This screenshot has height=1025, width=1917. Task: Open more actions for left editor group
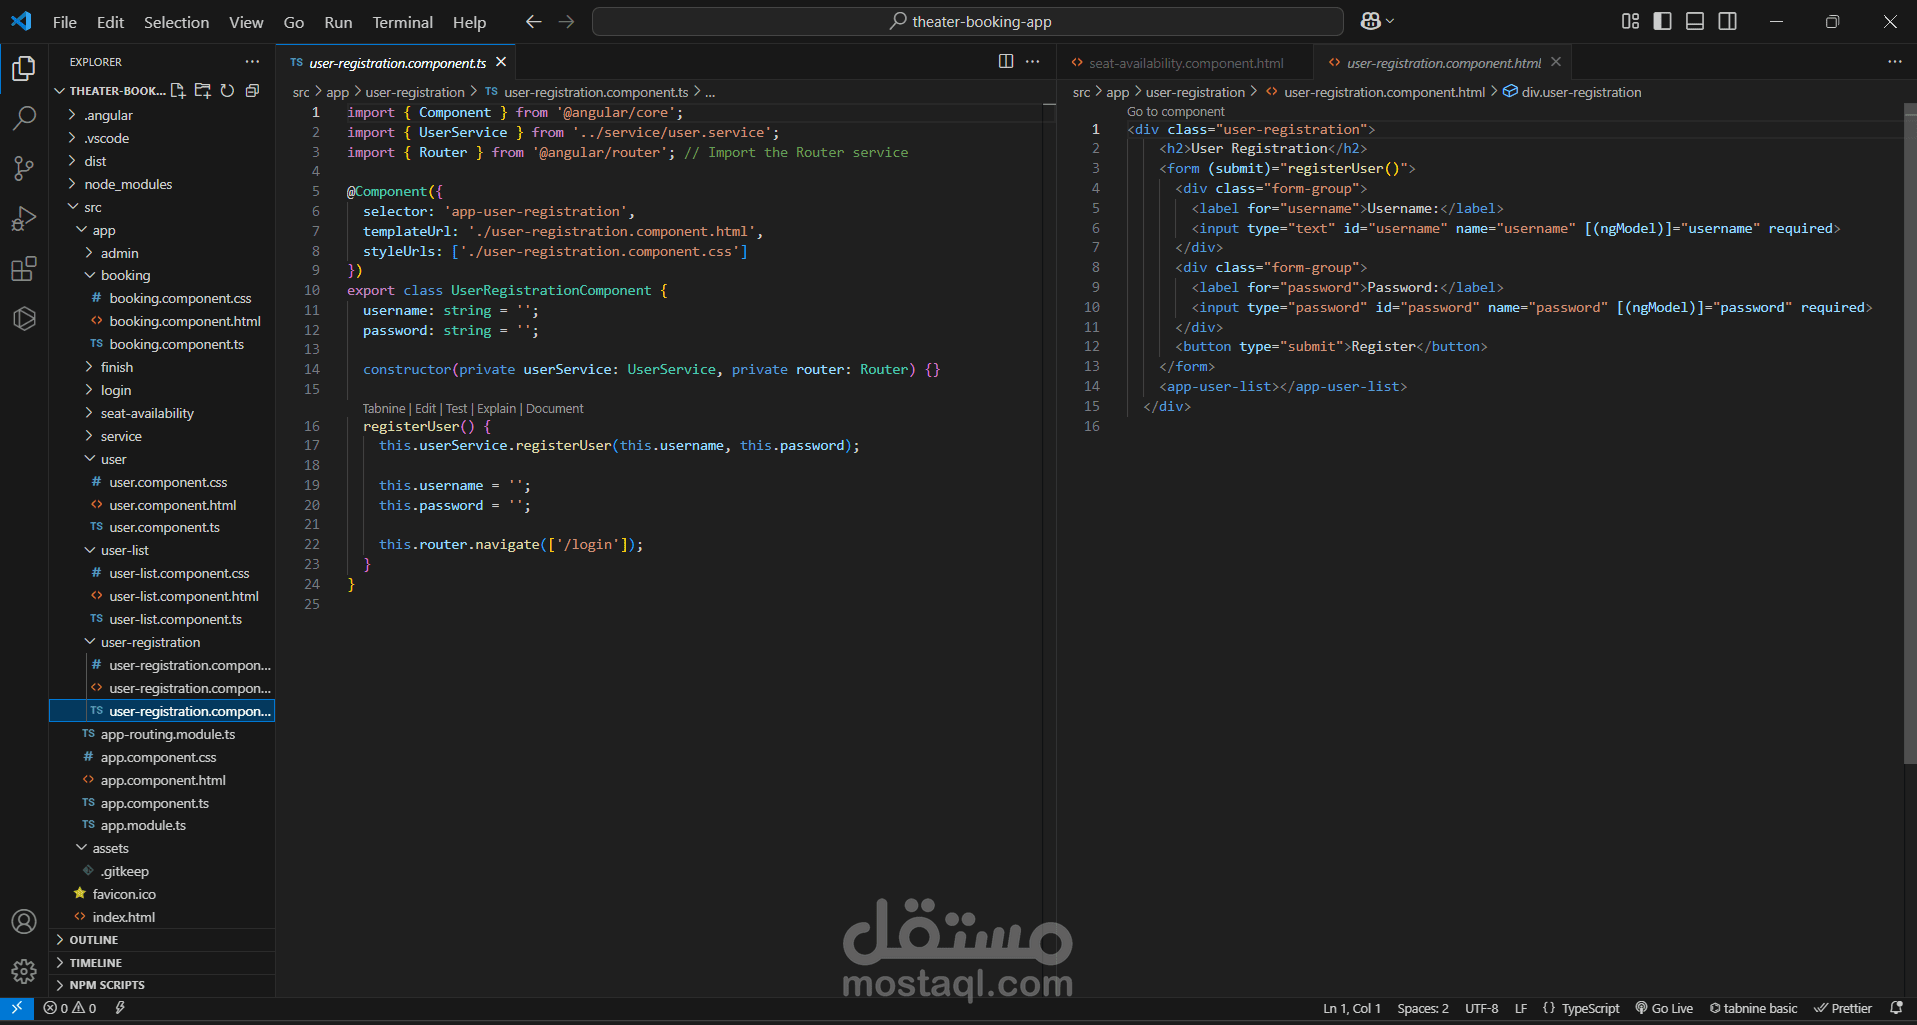pos(1033,62)
